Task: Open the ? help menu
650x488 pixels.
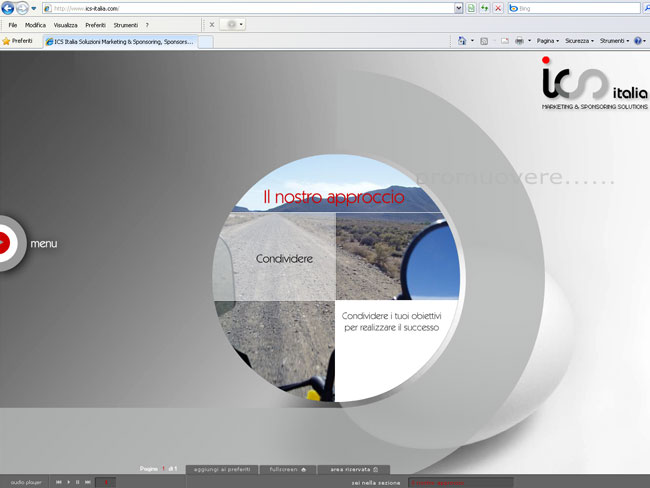Action: pyautogui.click(x=147, y=25)
